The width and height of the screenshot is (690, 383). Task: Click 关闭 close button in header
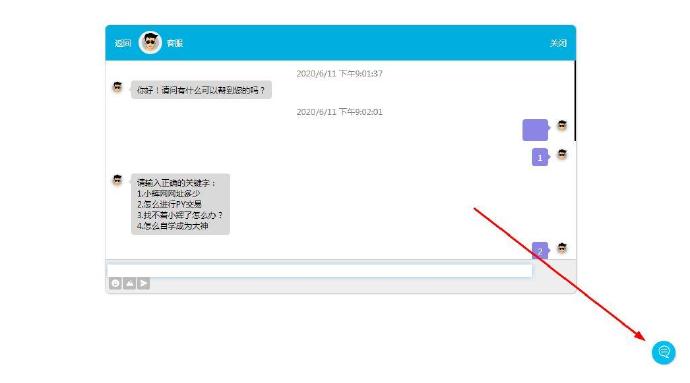[x=558, y=43]
